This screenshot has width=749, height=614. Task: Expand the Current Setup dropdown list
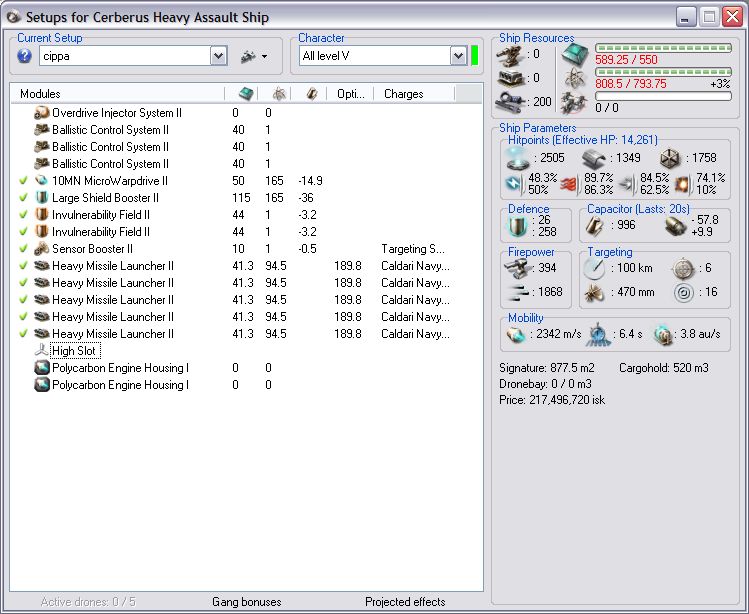point(219,57)
